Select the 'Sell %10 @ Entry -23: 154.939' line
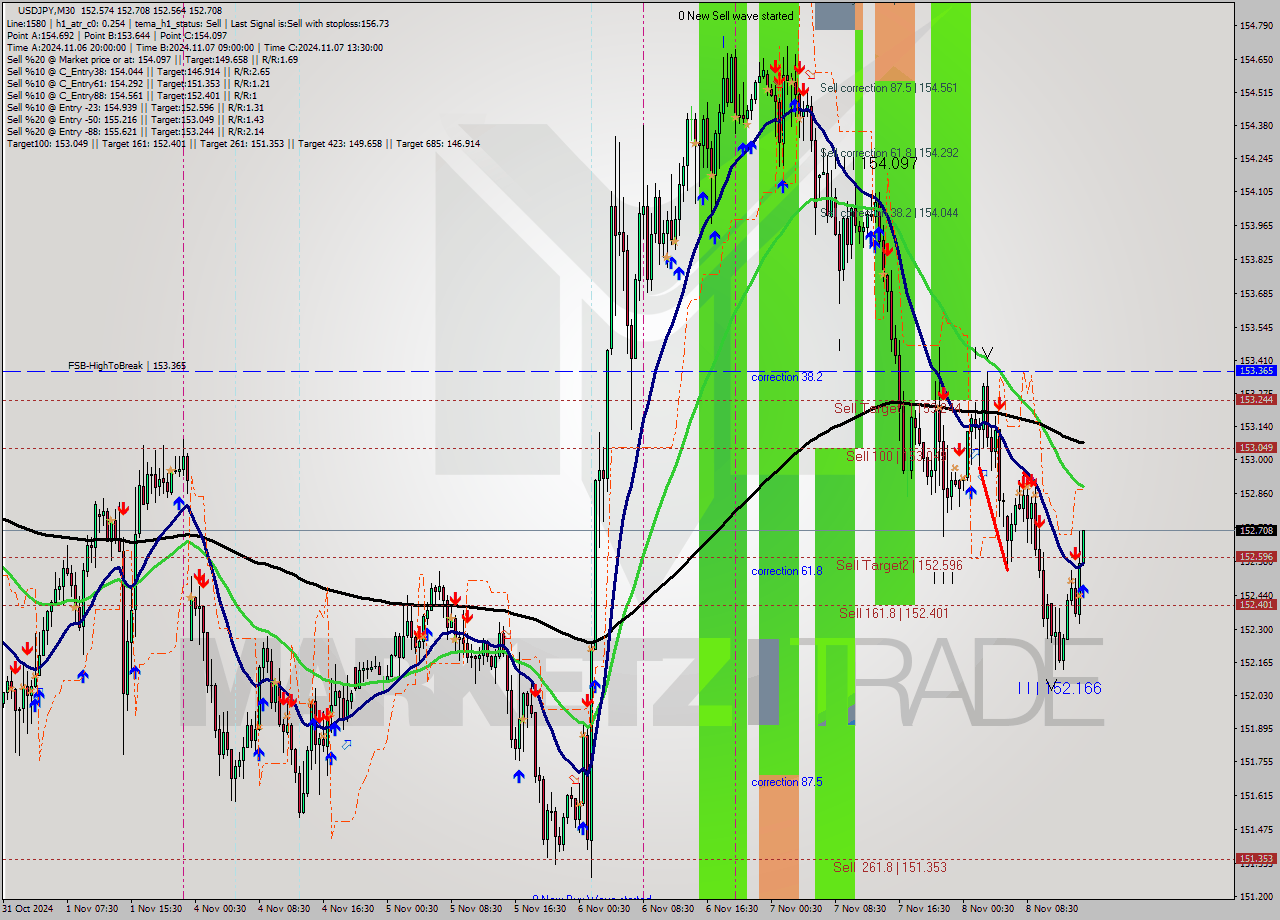 point(135,107)
